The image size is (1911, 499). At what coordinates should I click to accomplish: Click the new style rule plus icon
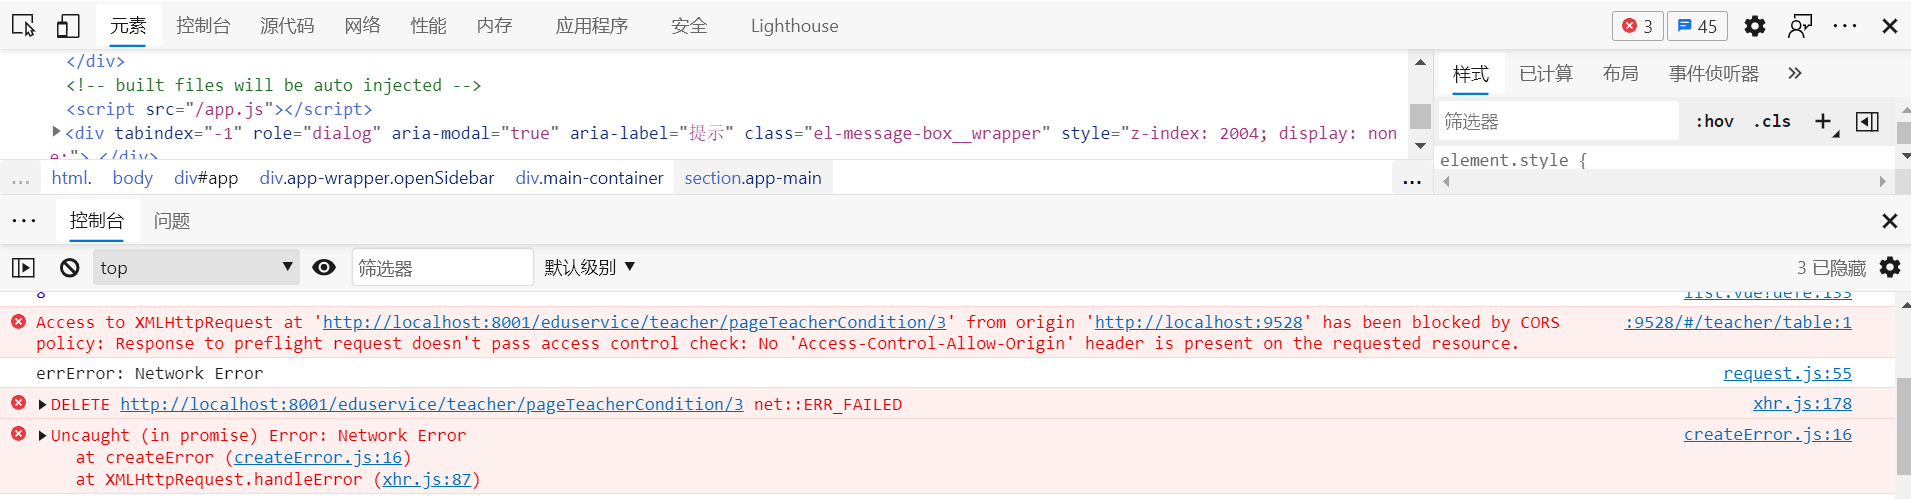(1823, 121)
